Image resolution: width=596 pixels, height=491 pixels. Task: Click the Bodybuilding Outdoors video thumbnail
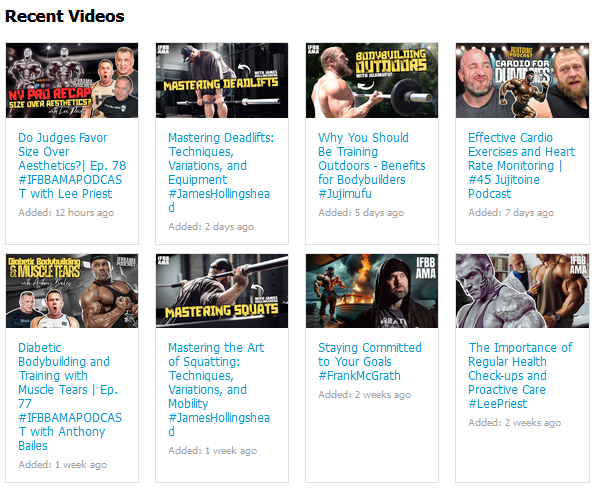point(372,80)
